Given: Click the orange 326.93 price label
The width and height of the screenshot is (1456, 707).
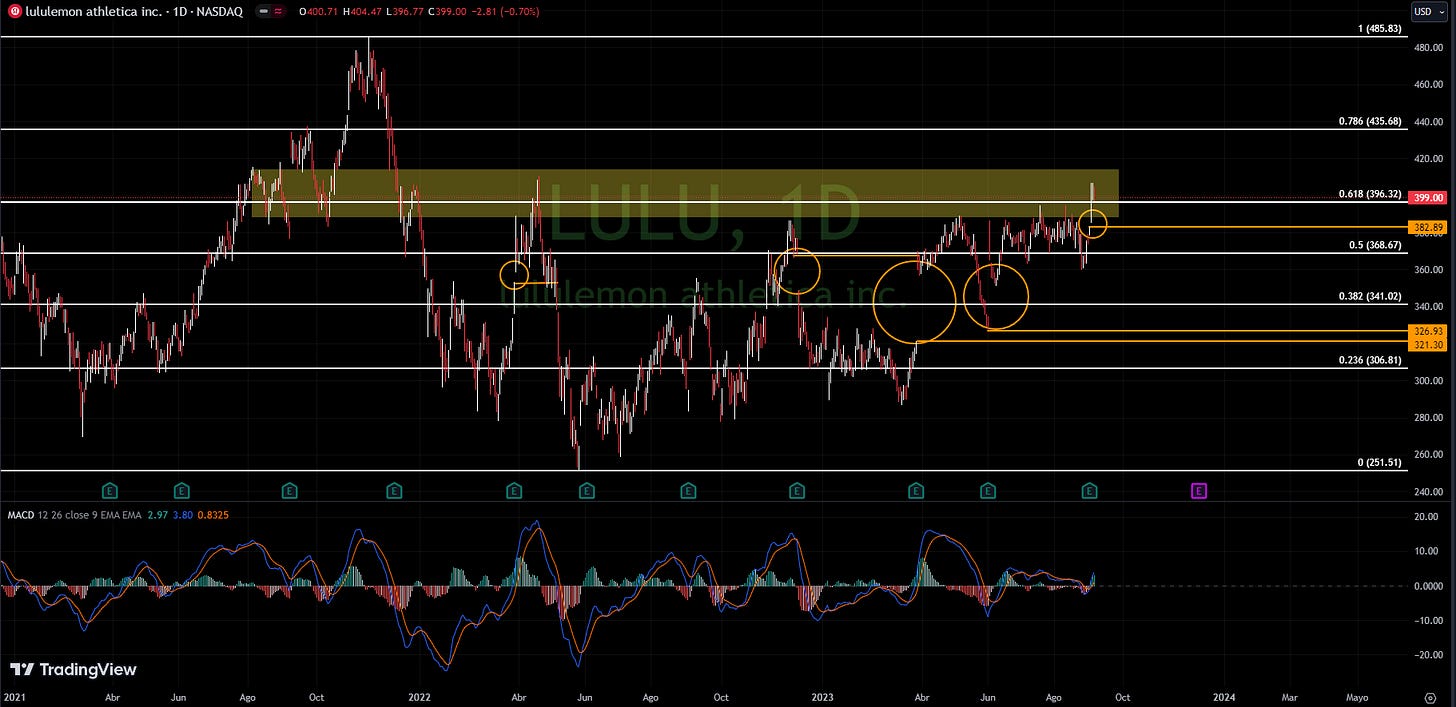Looking at the screenshot, I should click(x=1428, y=331).
